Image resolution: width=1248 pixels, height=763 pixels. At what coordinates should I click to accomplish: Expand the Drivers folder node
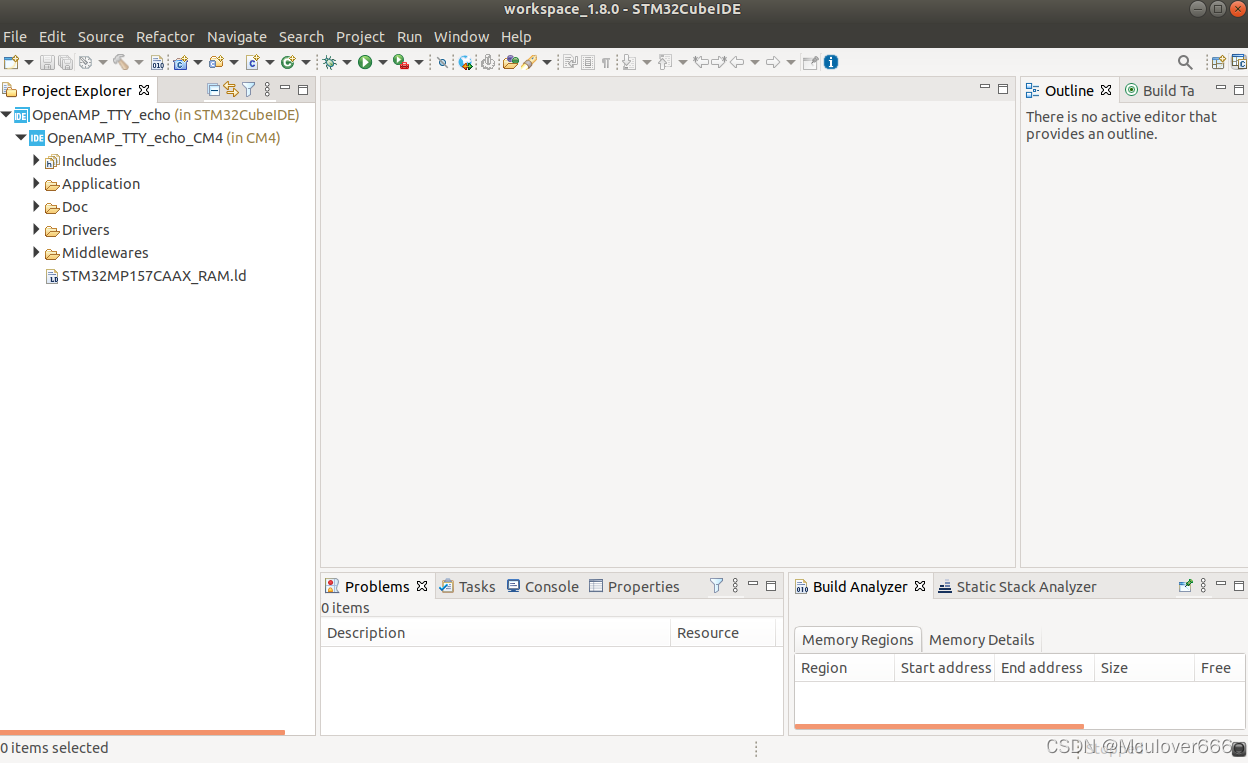pos(37,229)
